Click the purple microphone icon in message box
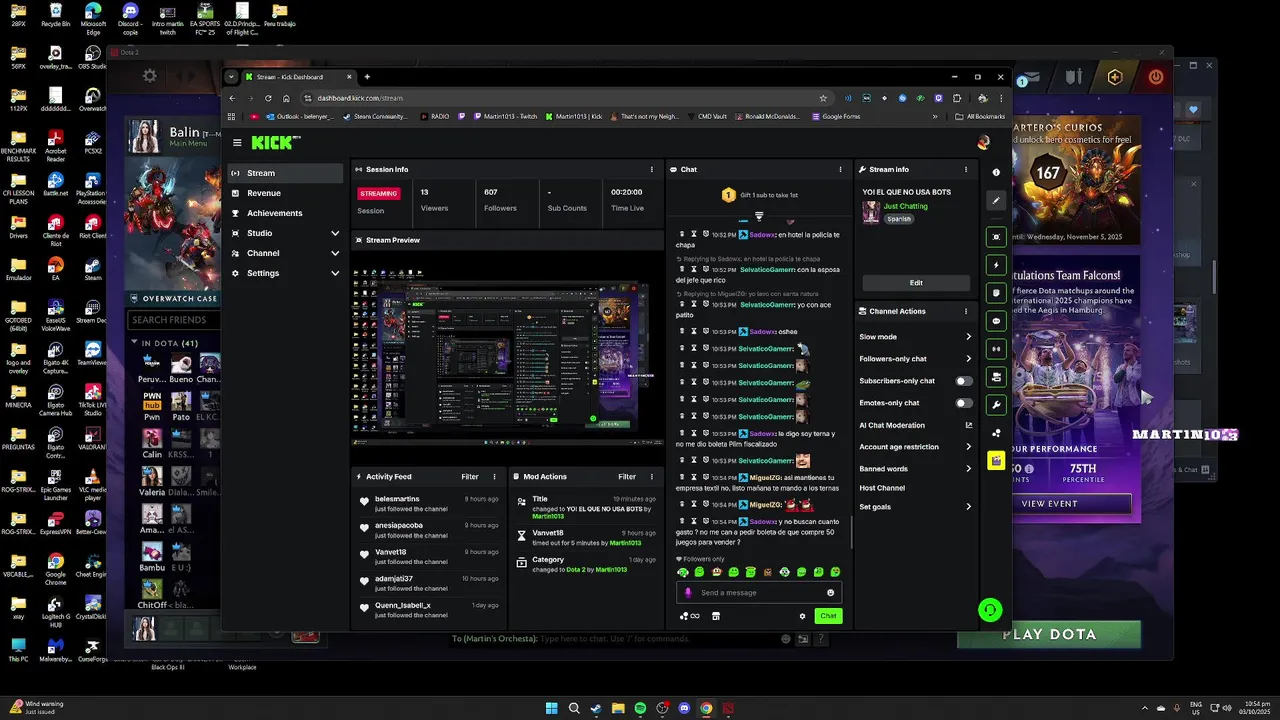1280x720 pixels. point(687,592)
